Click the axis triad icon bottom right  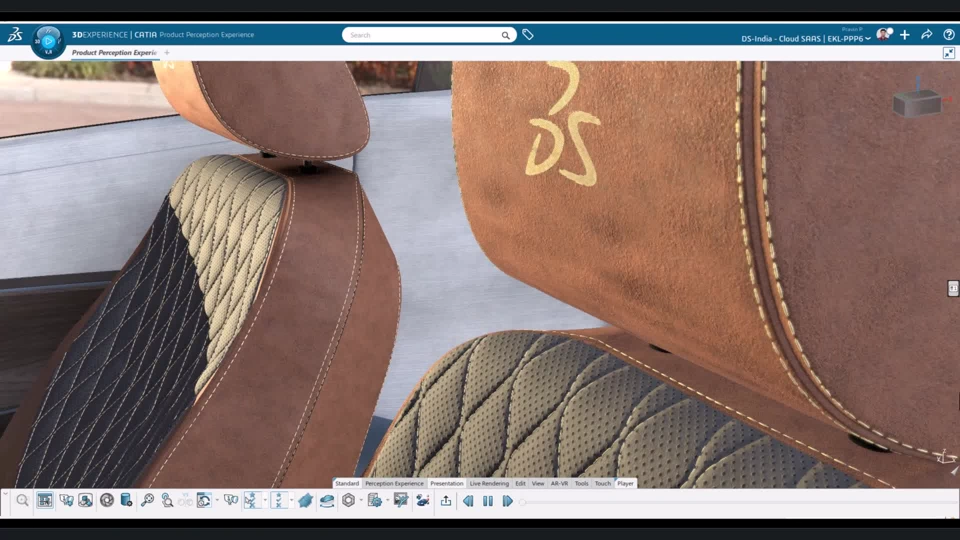945,457
